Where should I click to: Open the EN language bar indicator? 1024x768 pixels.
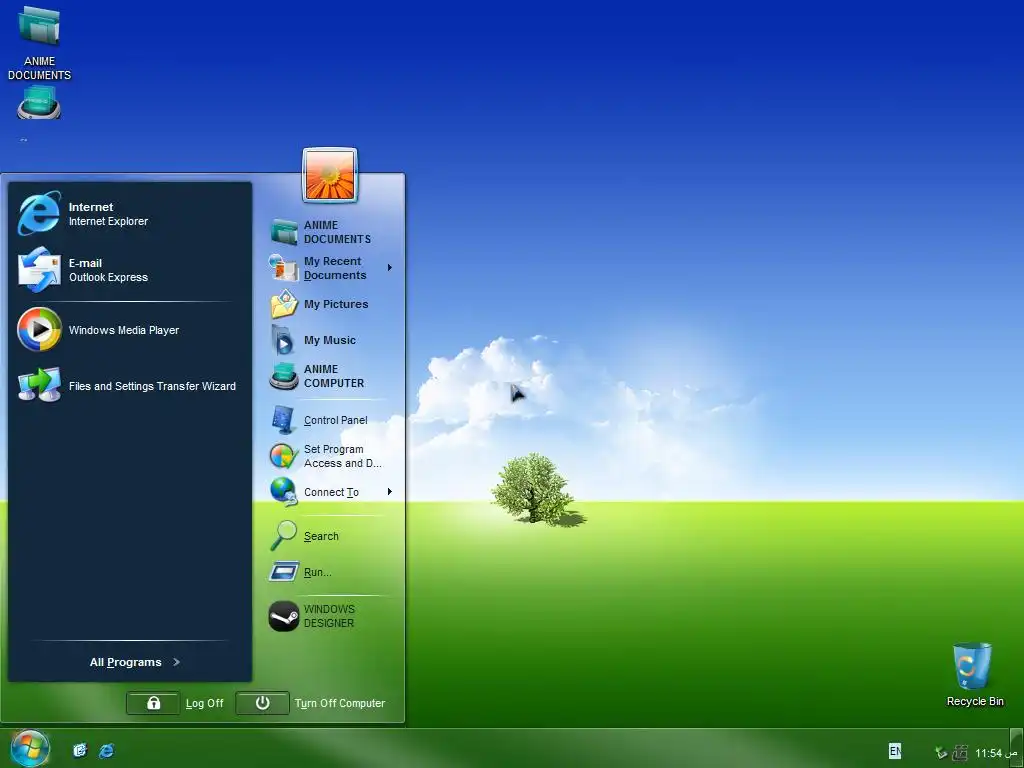895,751
